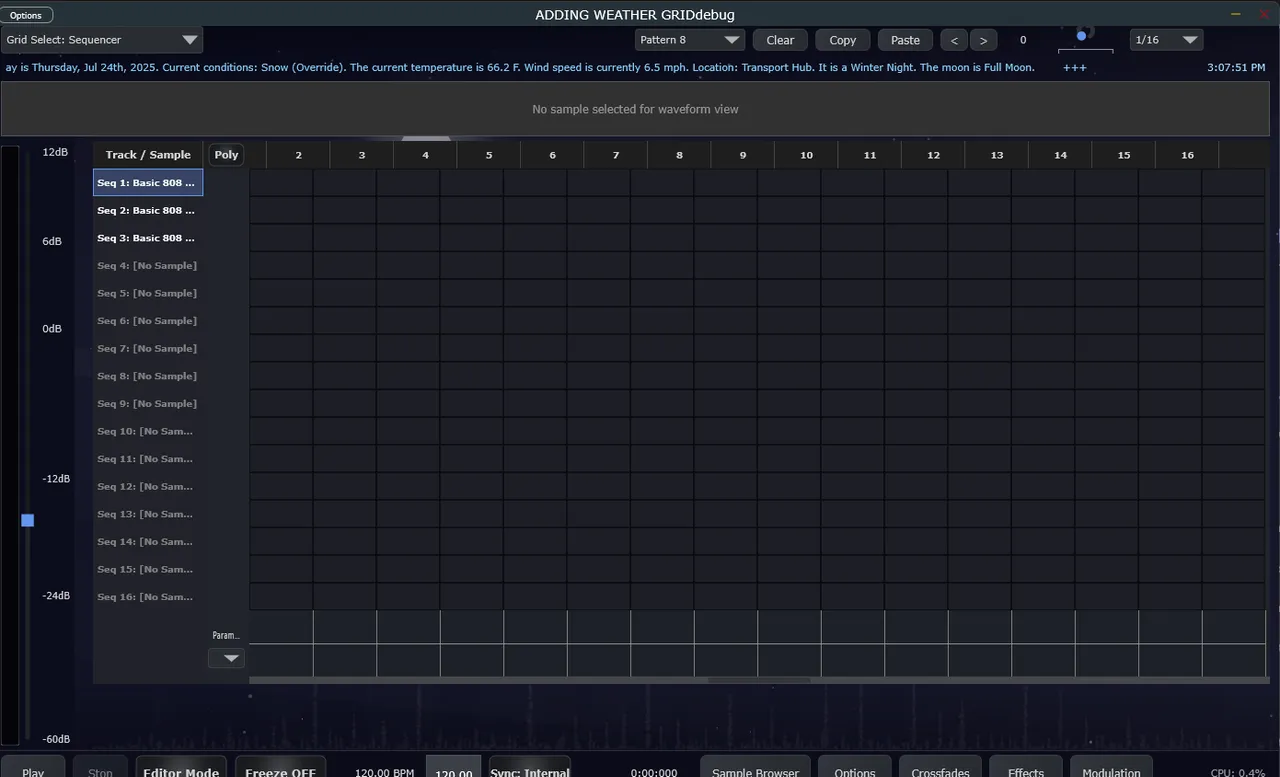Open Options menu in title bar
The image size is (1280, 777).
coord(27,15)
